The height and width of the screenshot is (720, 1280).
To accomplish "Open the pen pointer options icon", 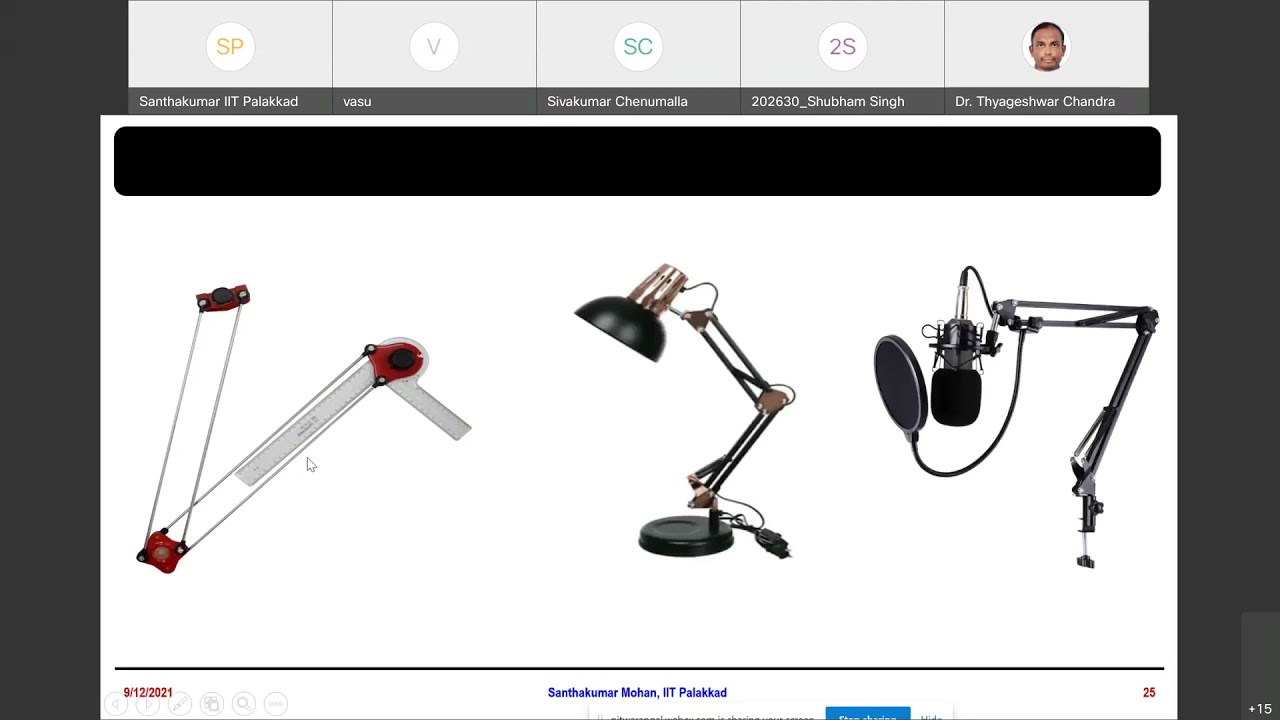I will [180, 704].
